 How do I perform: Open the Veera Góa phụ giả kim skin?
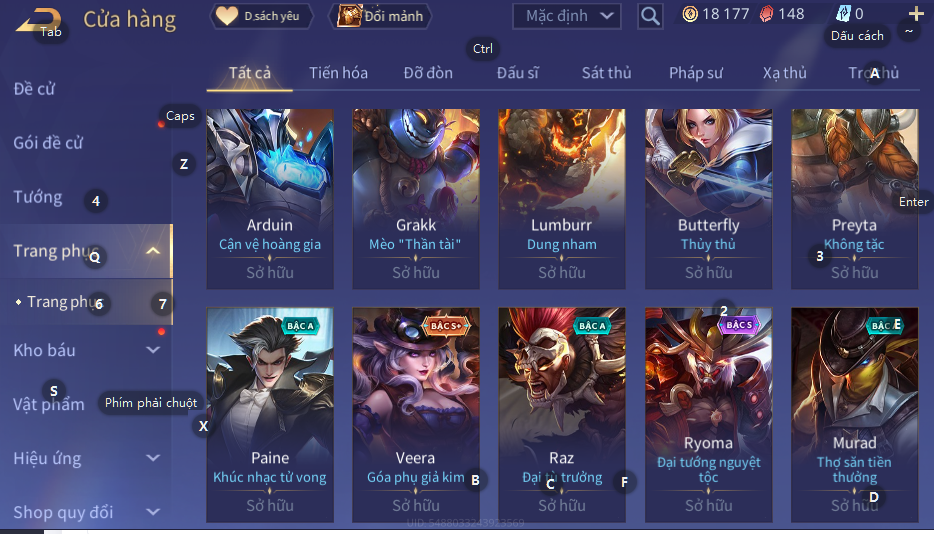pyautogui.click(x=416, y=415)
